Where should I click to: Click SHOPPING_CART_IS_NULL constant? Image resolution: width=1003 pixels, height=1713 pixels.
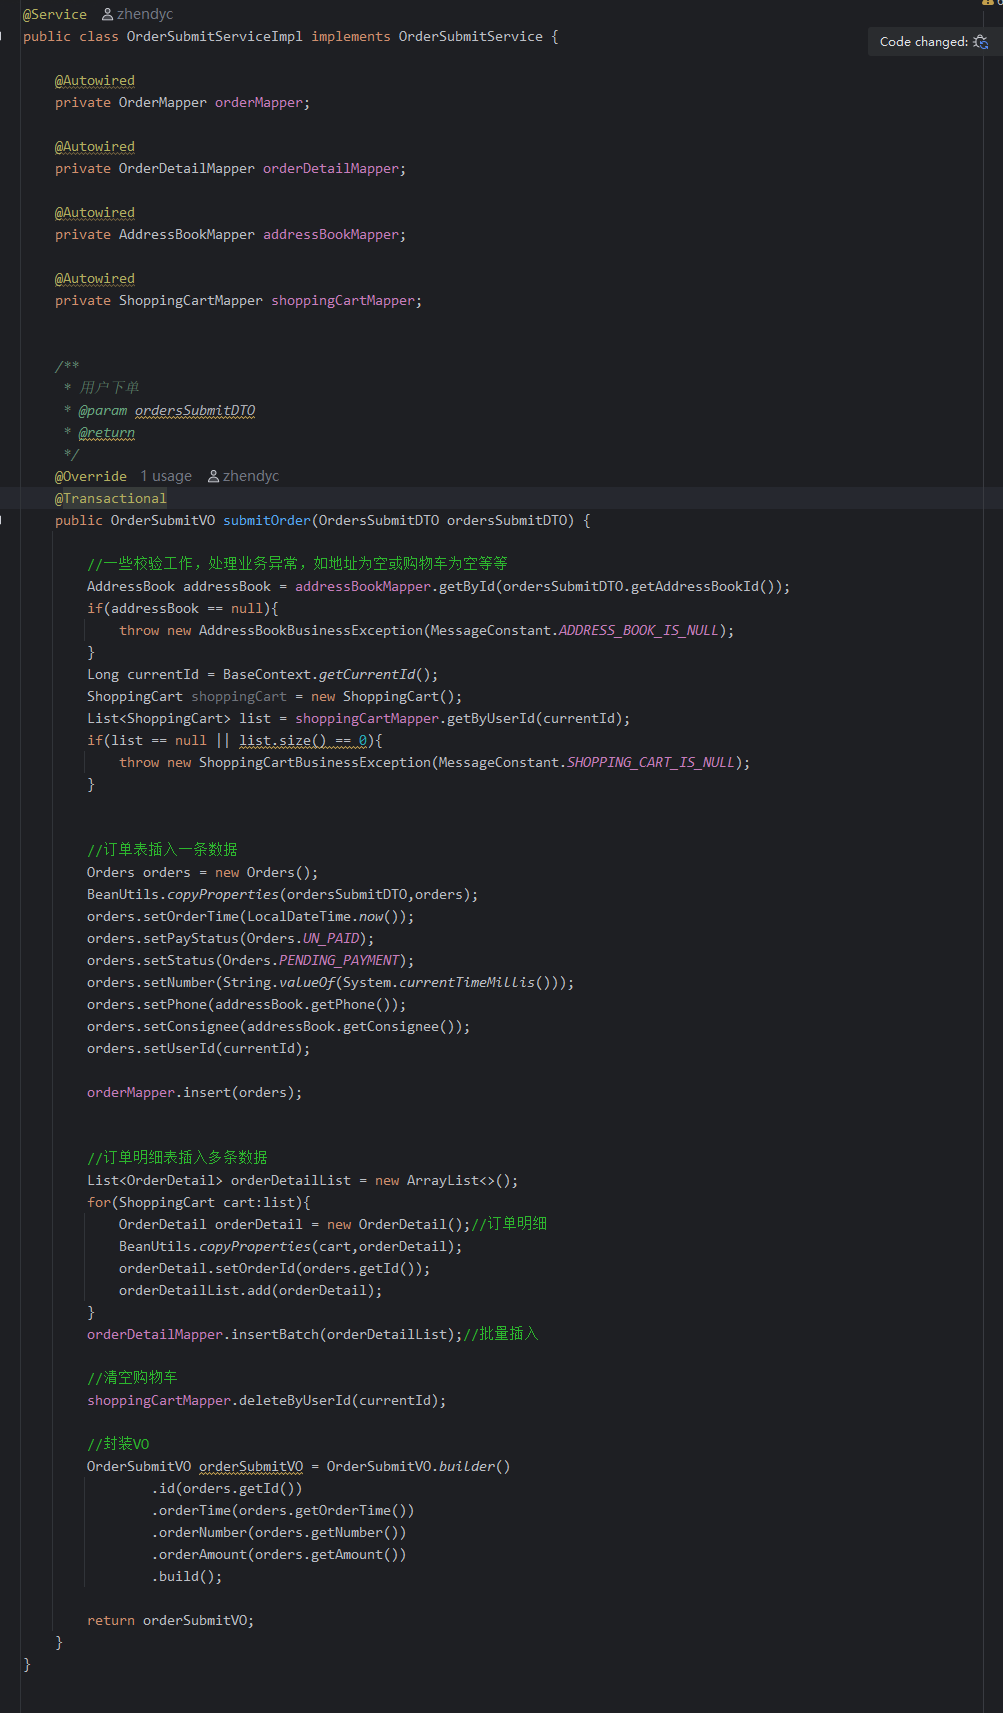tap(651, 762)
